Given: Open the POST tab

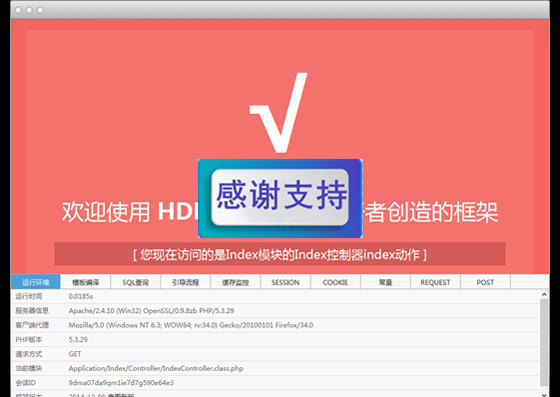Looking at the screenshot, I should 486,282.
